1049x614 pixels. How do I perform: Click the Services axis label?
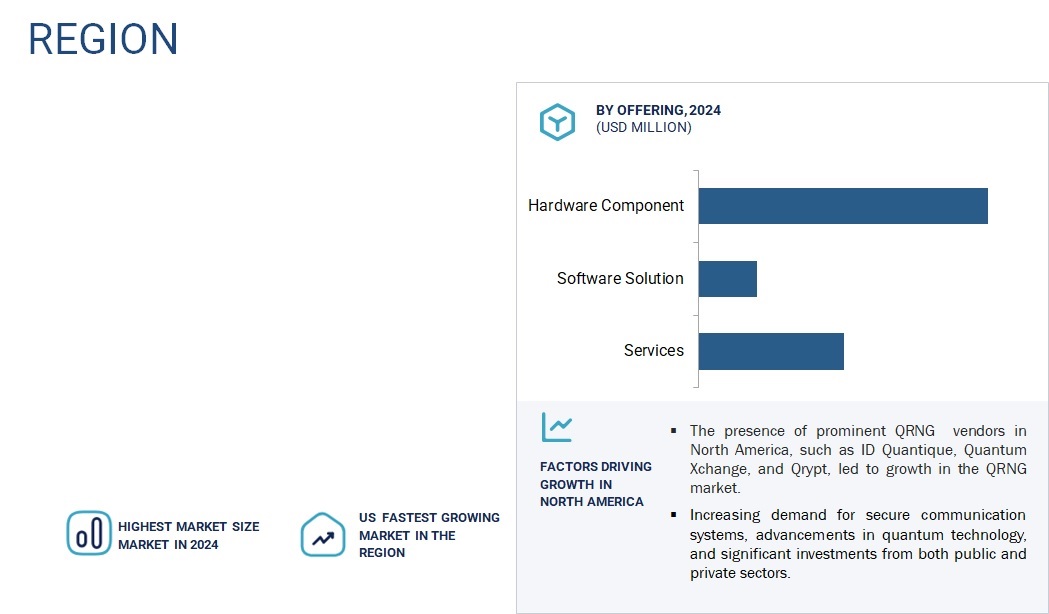[x=654, y=351]
